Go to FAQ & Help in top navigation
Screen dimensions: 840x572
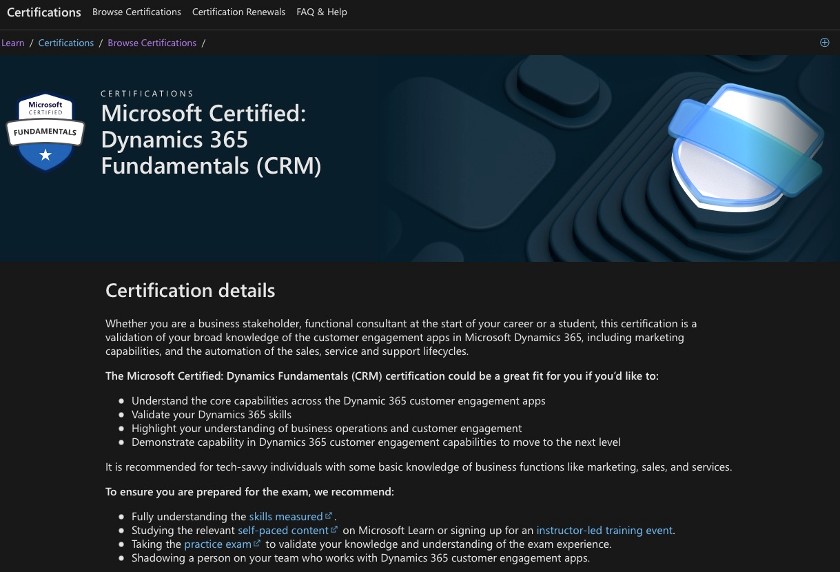[322, 12]
